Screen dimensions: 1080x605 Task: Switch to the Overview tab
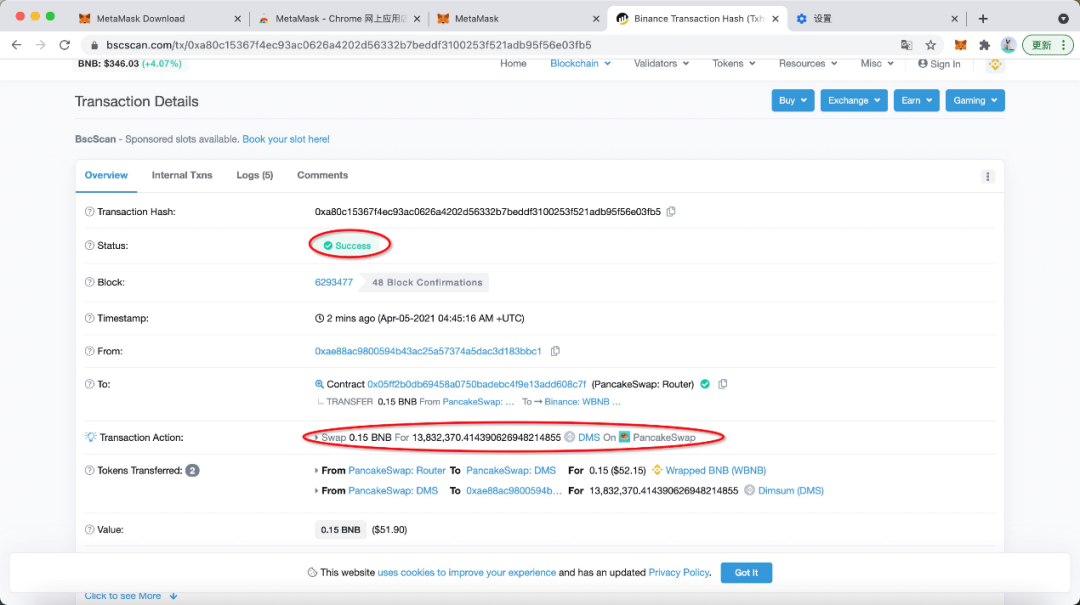[106, 175]
